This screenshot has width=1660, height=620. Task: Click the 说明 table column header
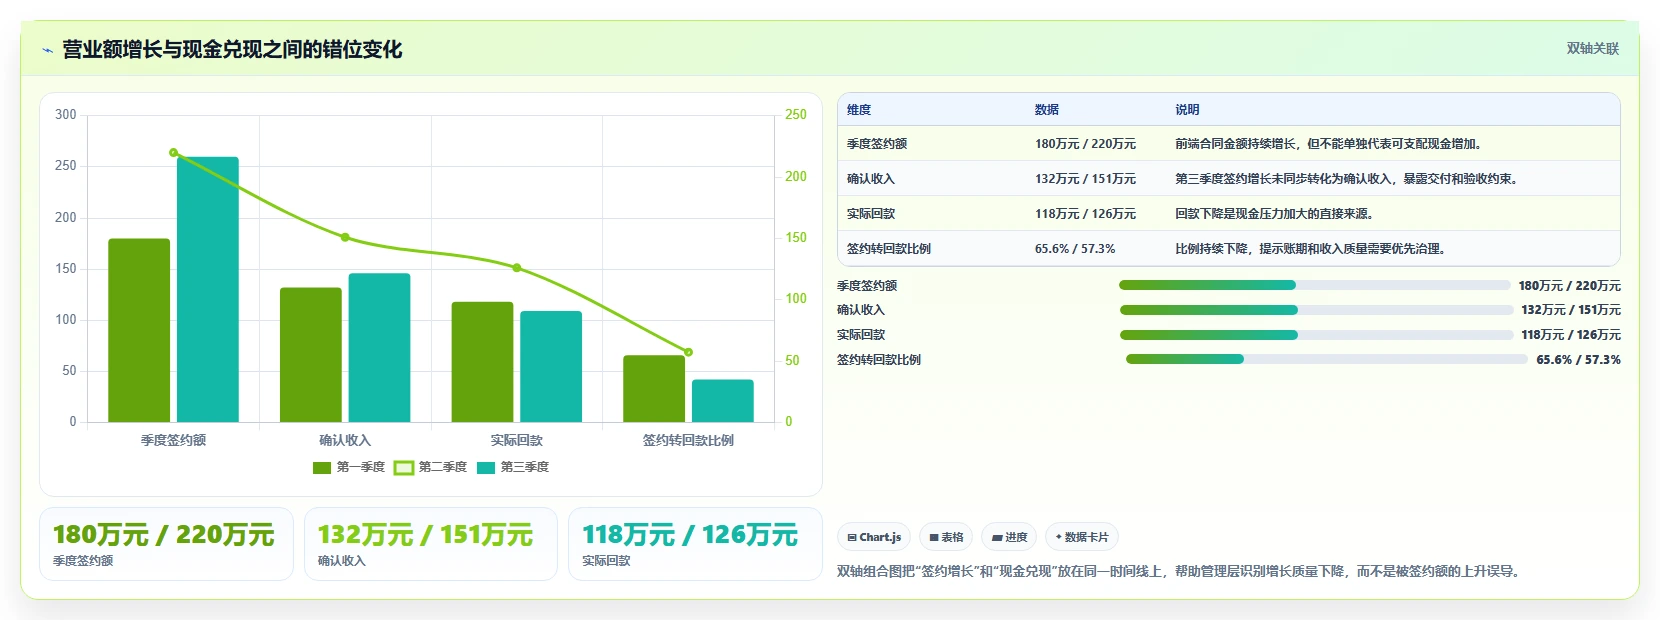tap(1187, 110)
